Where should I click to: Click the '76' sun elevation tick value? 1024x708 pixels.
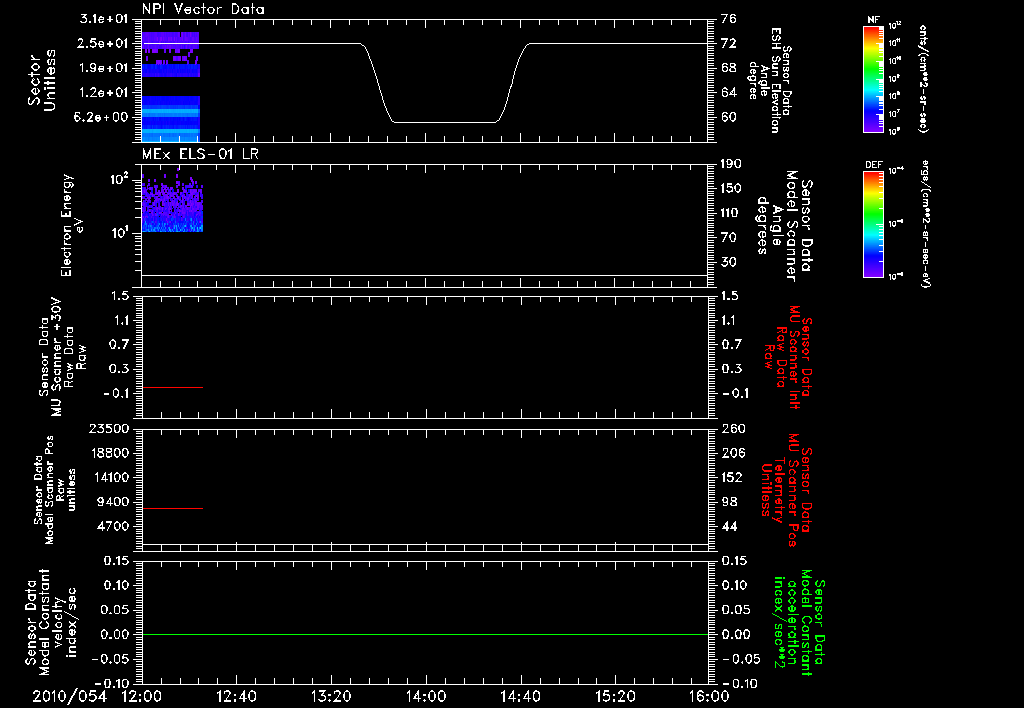[729, 19]
